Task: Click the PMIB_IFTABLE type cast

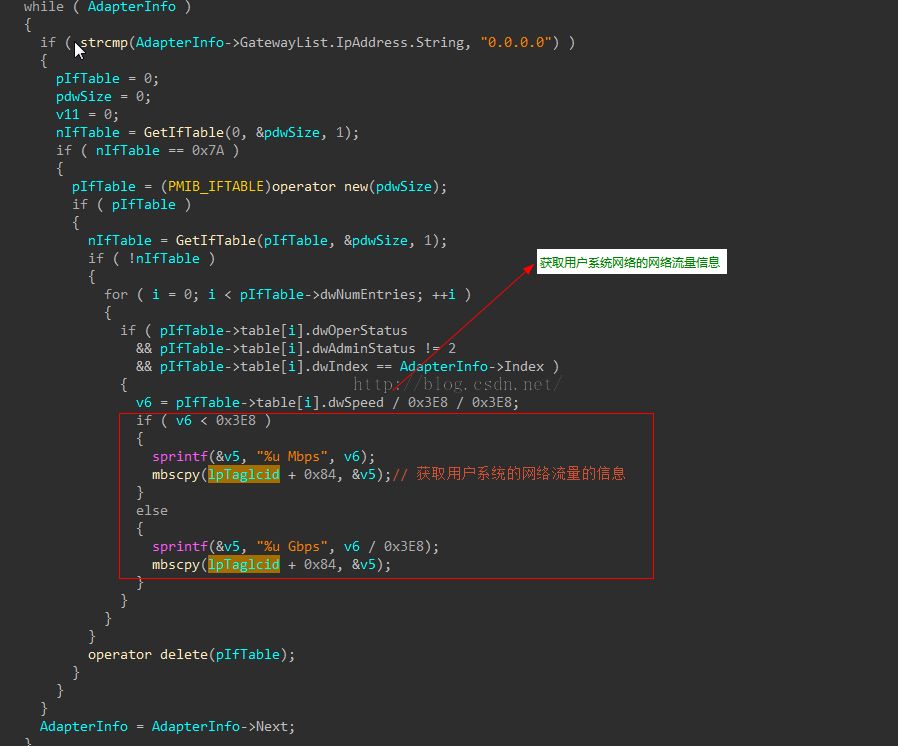Action: click(216, 187)
